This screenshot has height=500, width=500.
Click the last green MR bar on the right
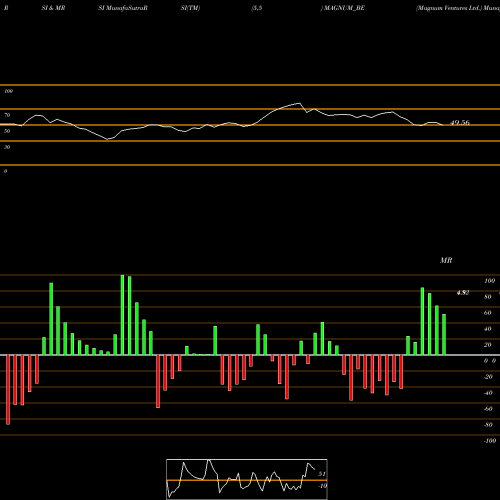tap(444, 335)
